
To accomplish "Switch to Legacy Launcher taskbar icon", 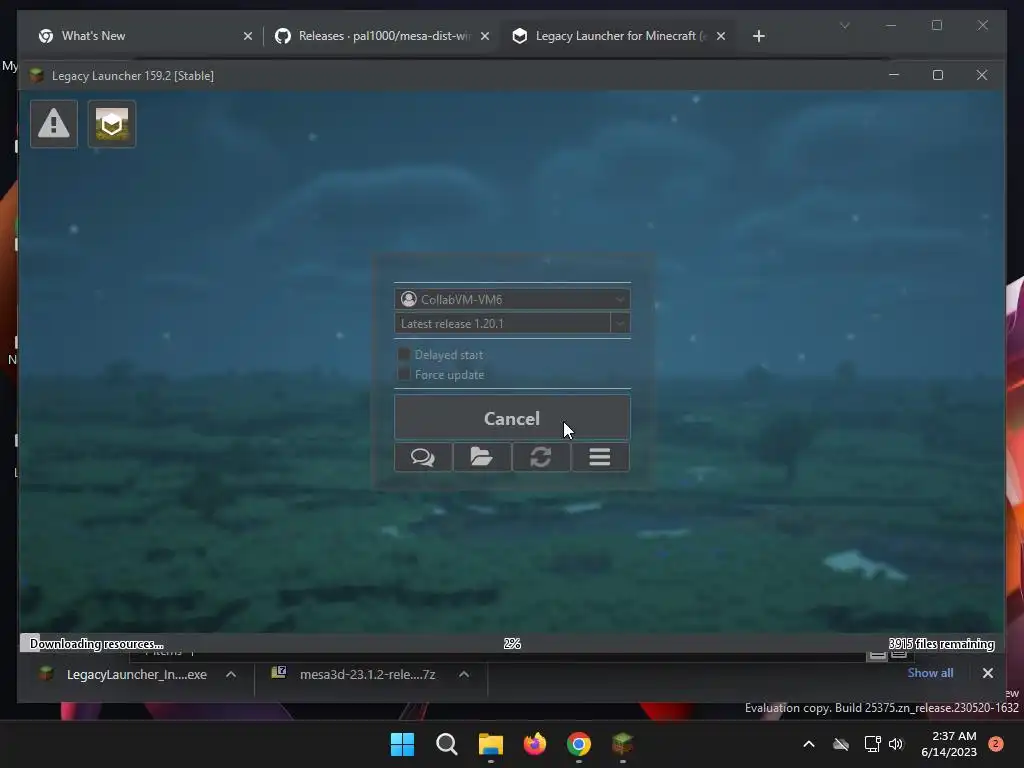I will click(622, 744).
